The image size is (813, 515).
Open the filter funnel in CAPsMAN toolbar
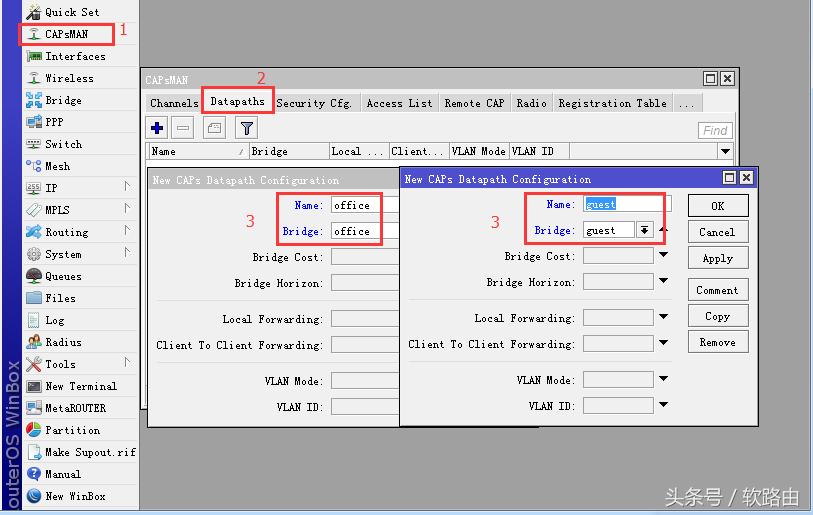(247, 128)
